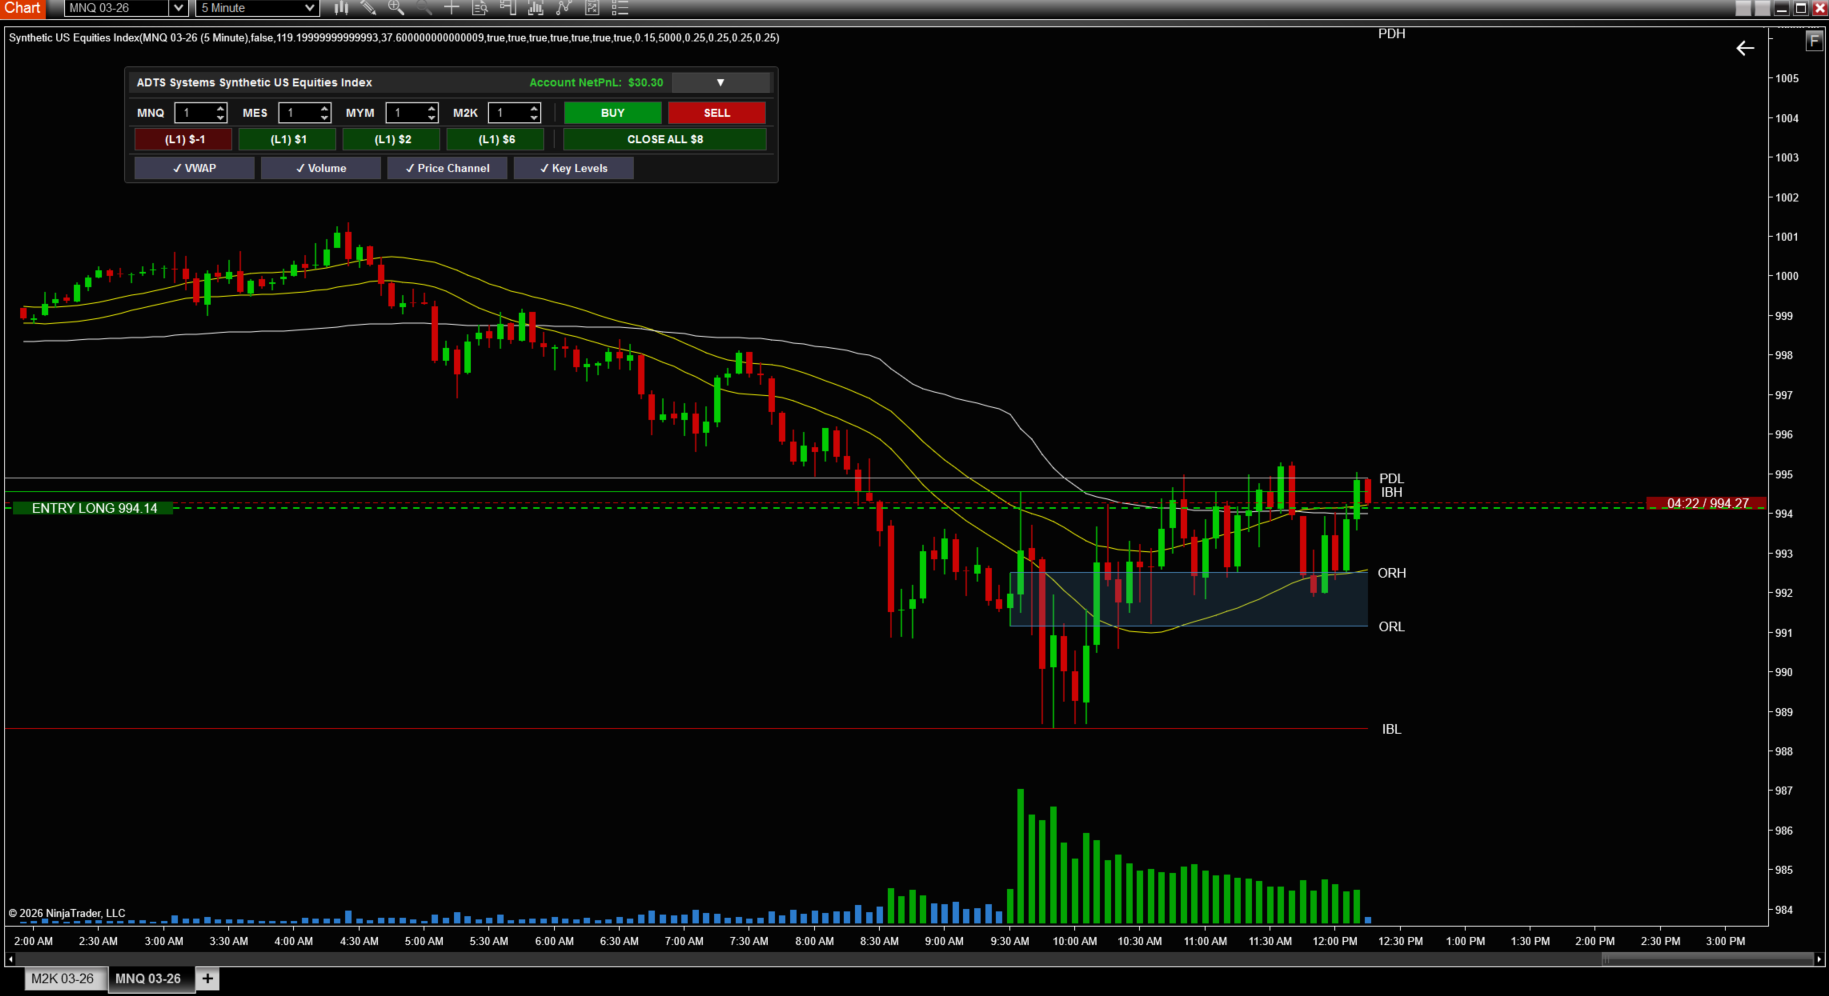Select the trend line drawing icon
The height and width of the screenshot is (996, 1829).
pyautogui.click(x=563, y=9)
